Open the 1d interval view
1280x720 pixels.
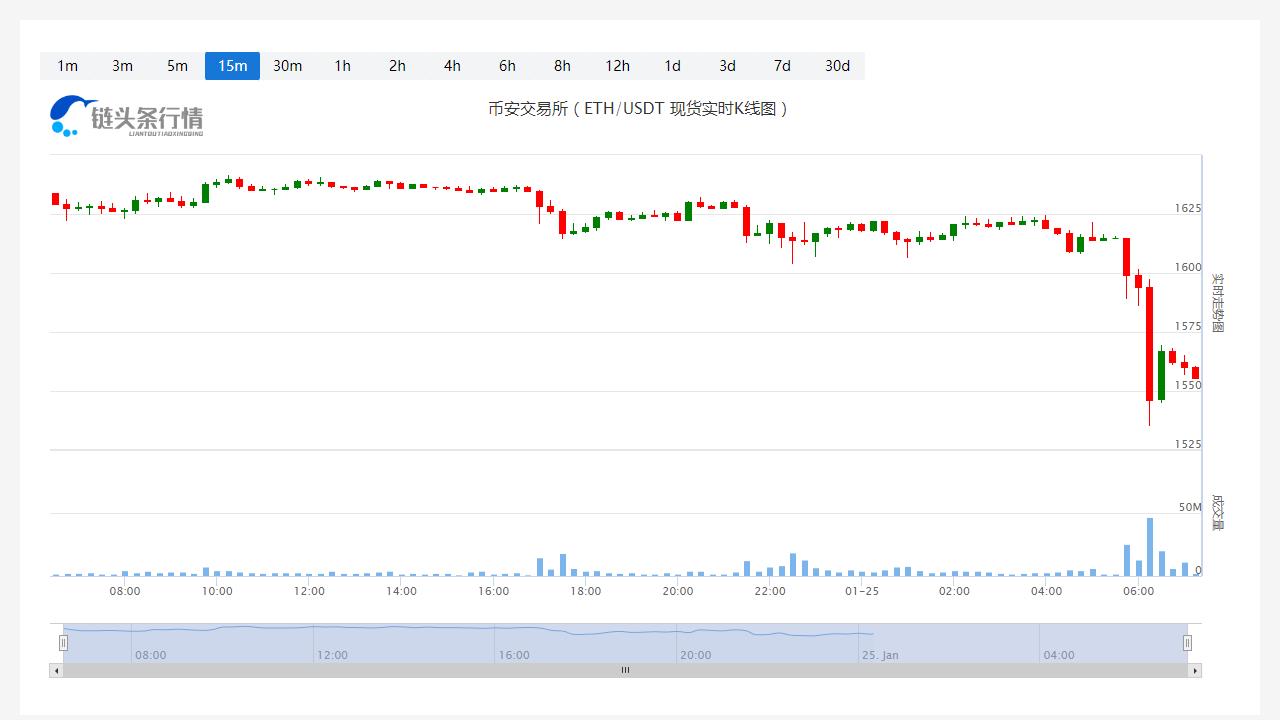[672, 66]
